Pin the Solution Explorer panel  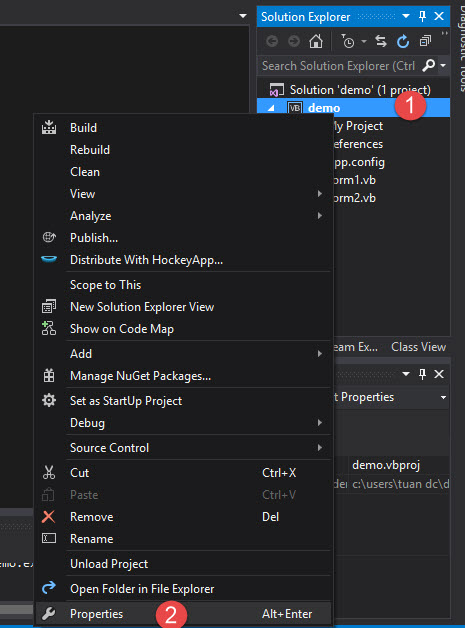coord(422,16)
